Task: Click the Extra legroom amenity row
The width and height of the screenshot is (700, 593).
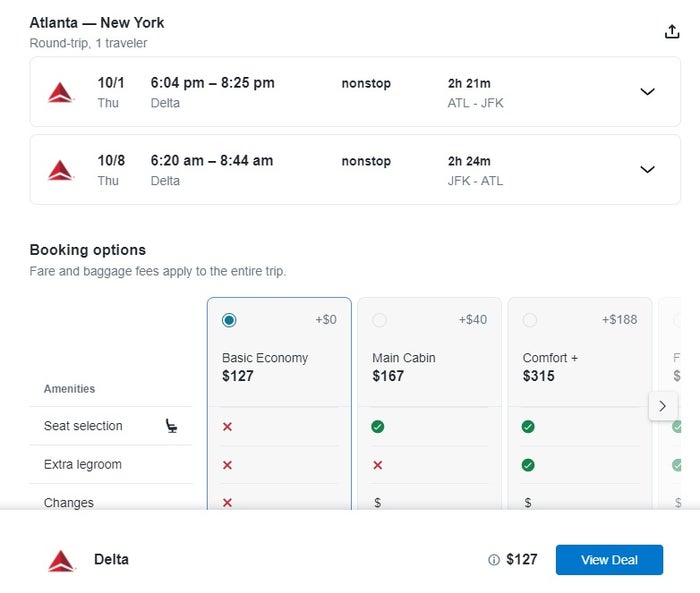Action: point(111,464)
